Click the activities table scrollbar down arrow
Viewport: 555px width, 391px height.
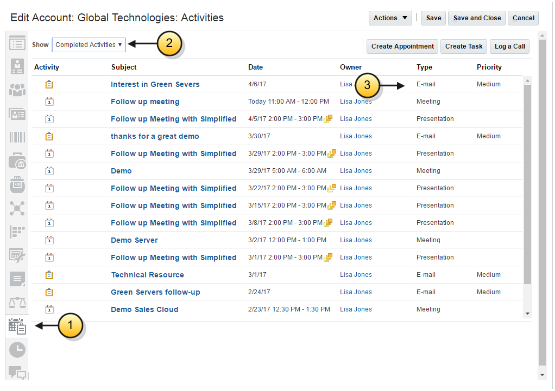point(527,314)
